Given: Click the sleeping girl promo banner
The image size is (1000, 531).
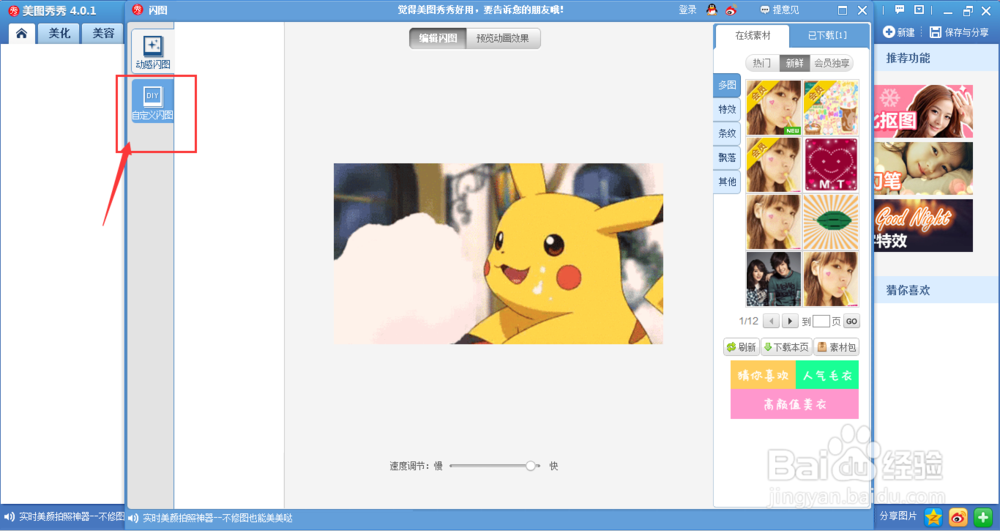Looking at the screenshot, I should click(923, 168).
